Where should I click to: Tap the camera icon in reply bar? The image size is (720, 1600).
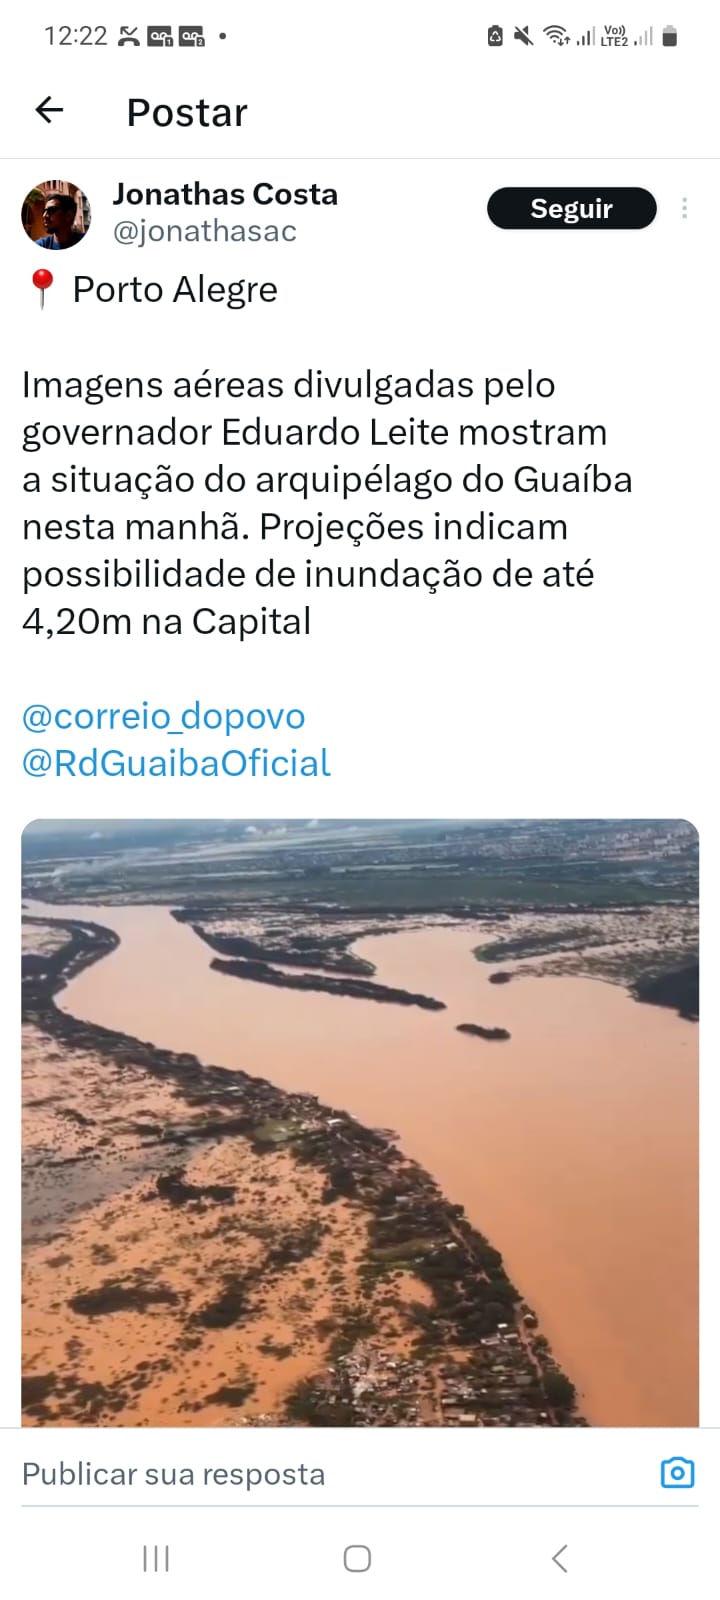pos(677,1473)
